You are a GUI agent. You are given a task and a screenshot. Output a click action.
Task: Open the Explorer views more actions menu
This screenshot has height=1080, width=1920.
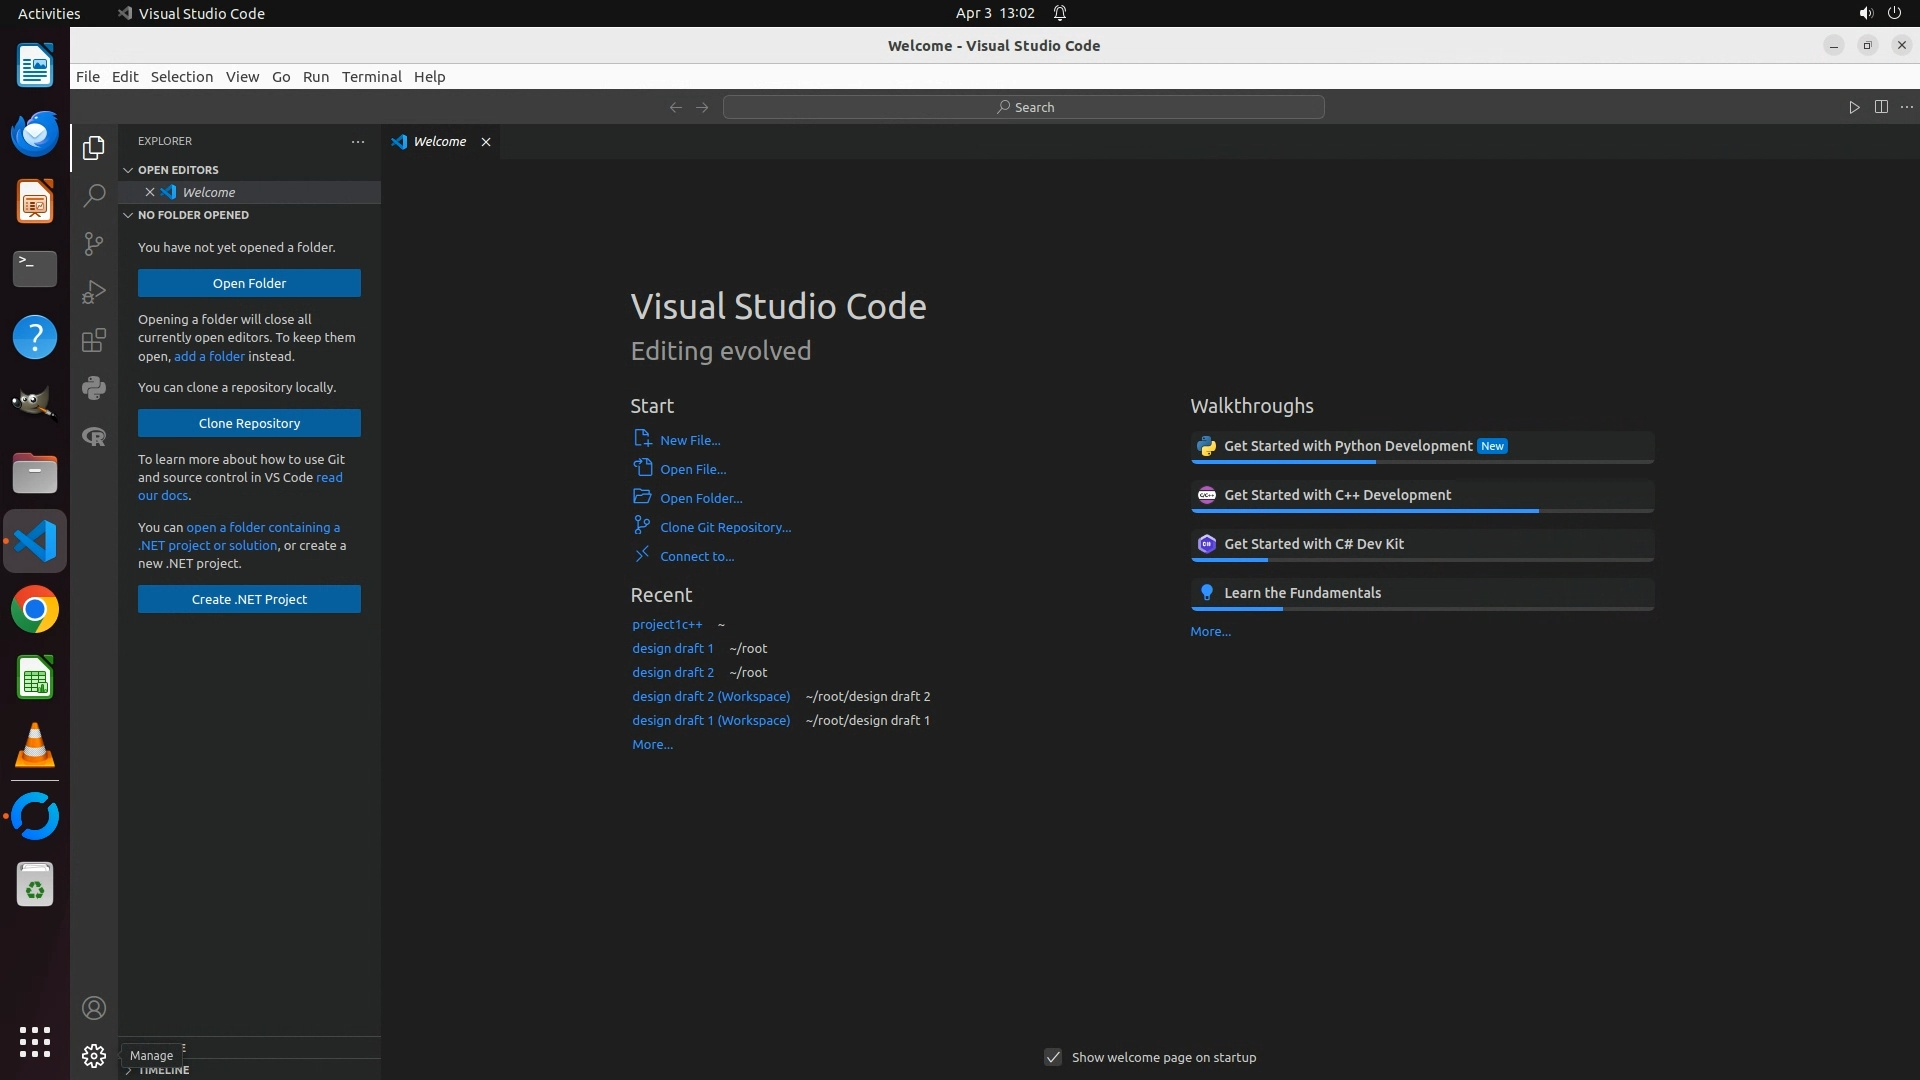pyautogui.click(x=358, y=142)
